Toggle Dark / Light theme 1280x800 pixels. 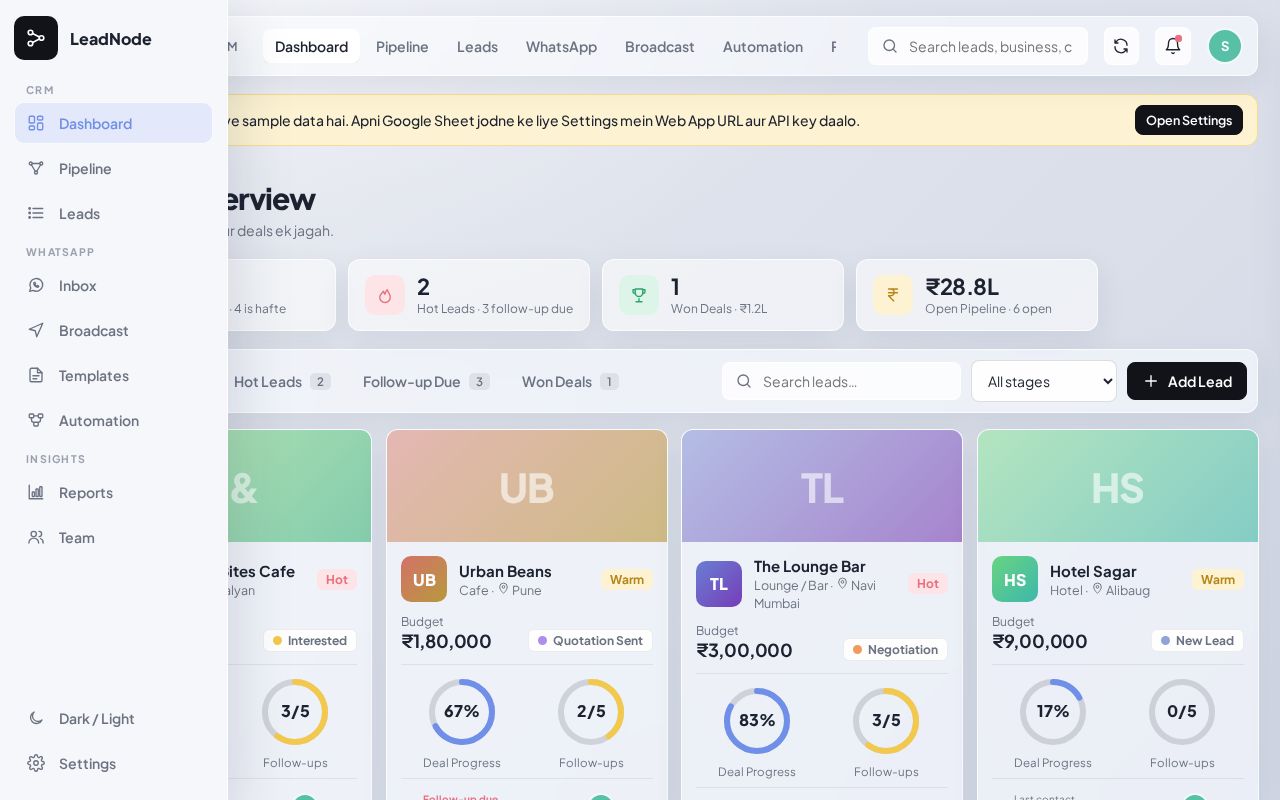click(x=113, y=718)
